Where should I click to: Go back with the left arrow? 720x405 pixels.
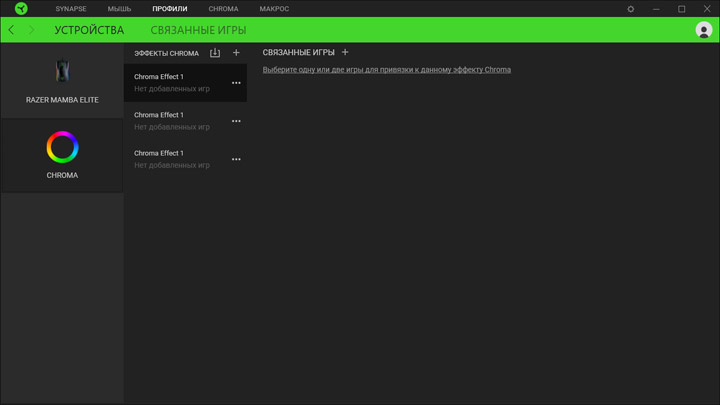11,30
